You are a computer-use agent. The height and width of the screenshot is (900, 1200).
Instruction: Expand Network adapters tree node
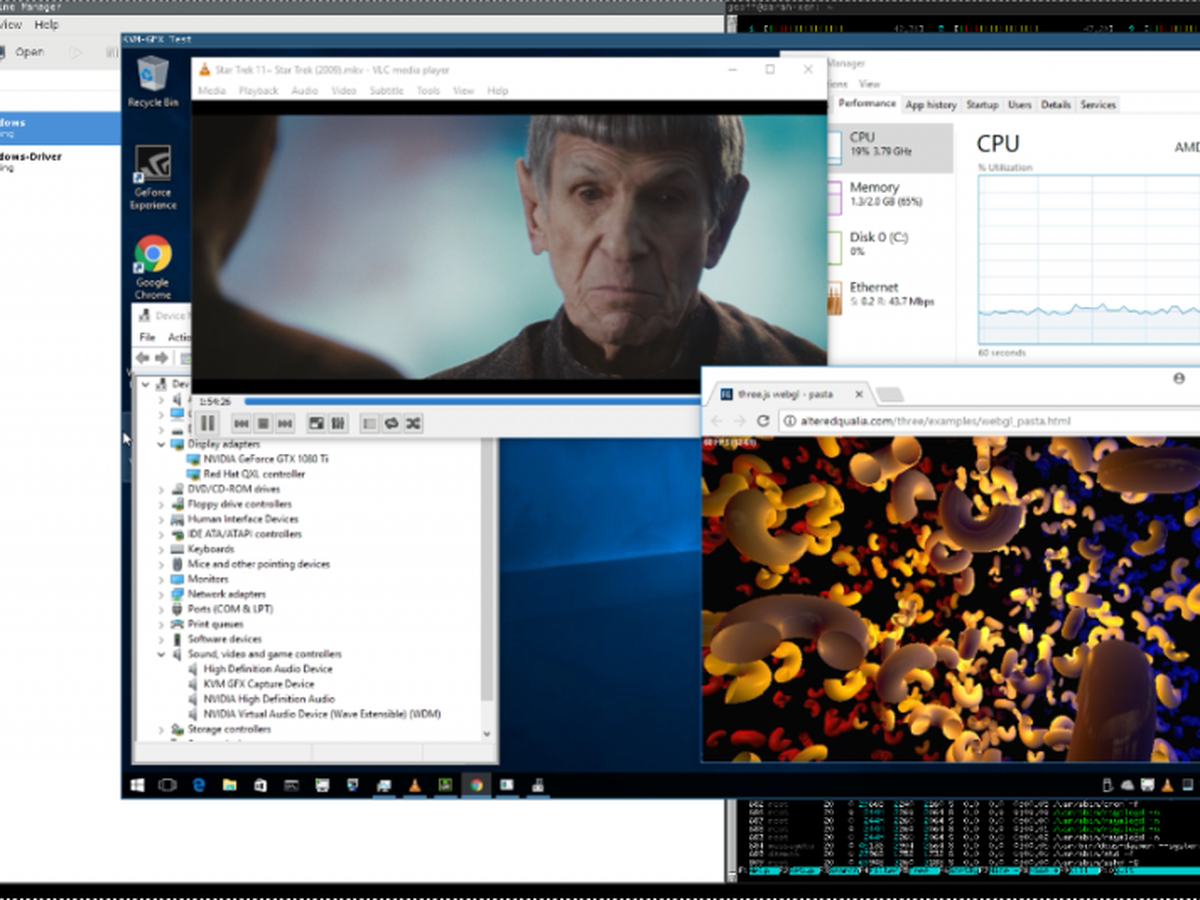[x=162, y=594]
